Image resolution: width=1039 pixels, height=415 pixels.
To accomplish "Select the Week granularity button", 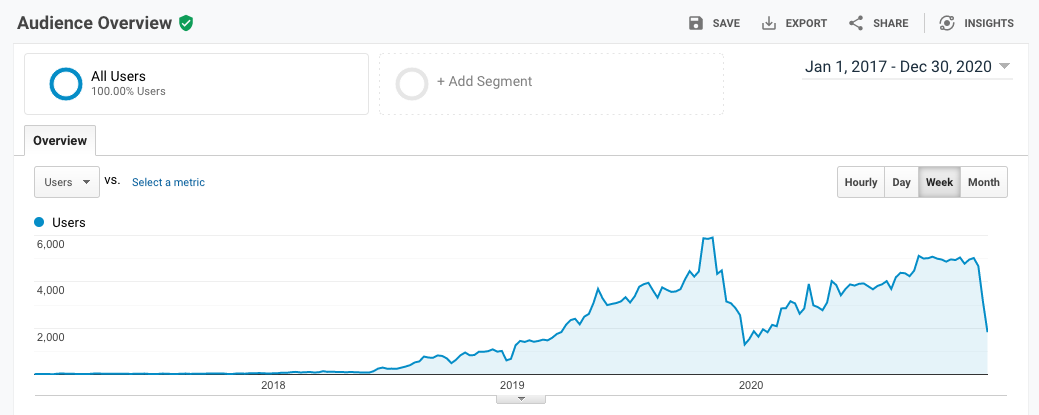I will (940, 182).
